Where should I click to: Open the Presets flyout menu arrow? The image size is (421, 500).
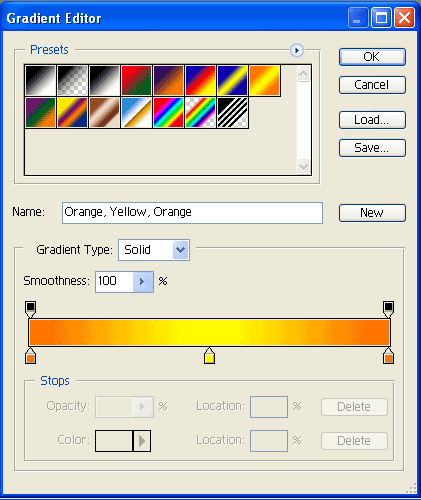297,50
